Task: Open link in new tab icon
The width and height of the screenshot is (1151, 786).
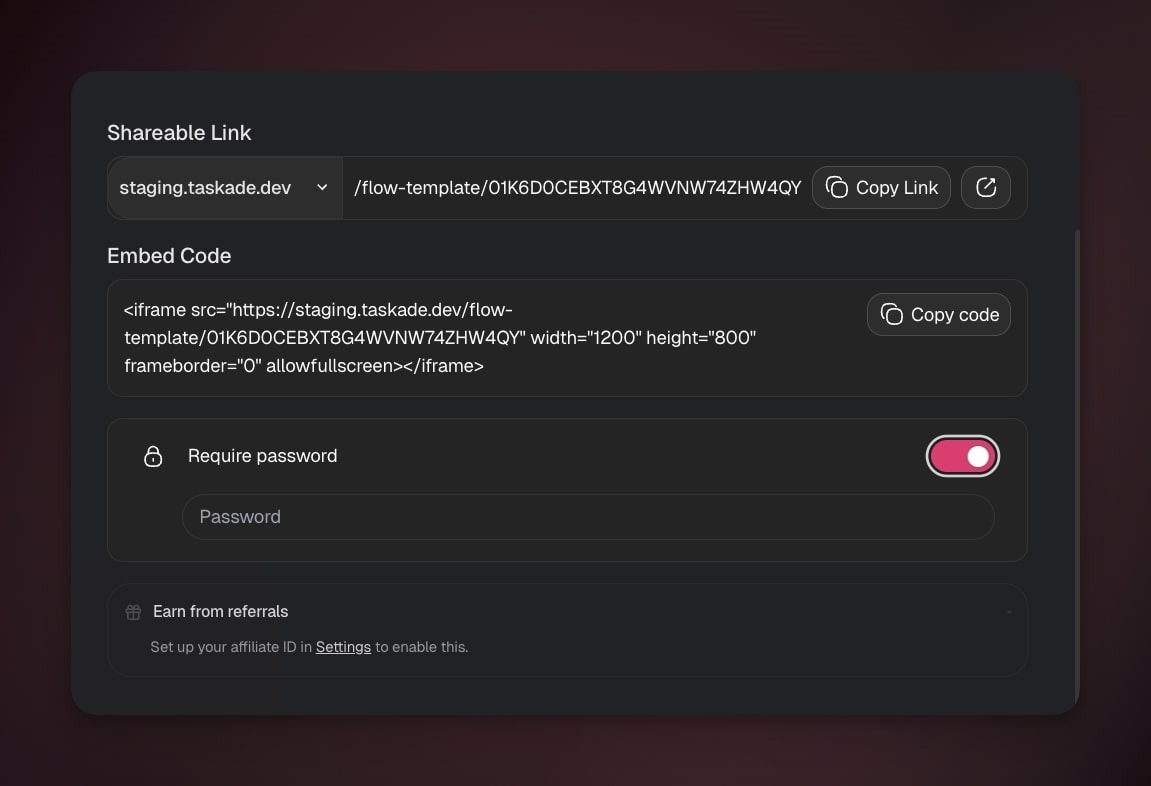Action: click(986, 187)
